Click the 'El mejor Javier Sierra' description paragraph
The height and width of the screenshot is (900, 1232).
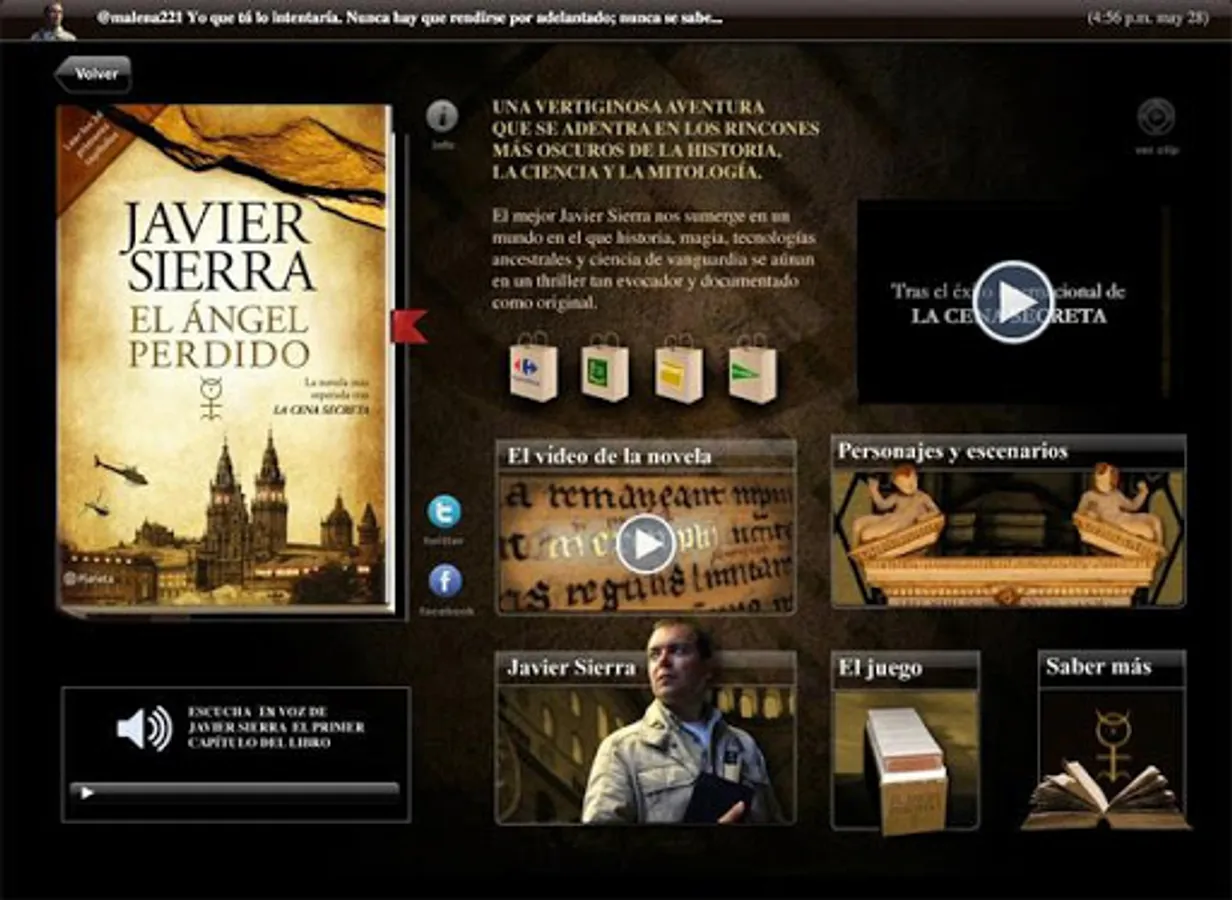pos(653,259)
